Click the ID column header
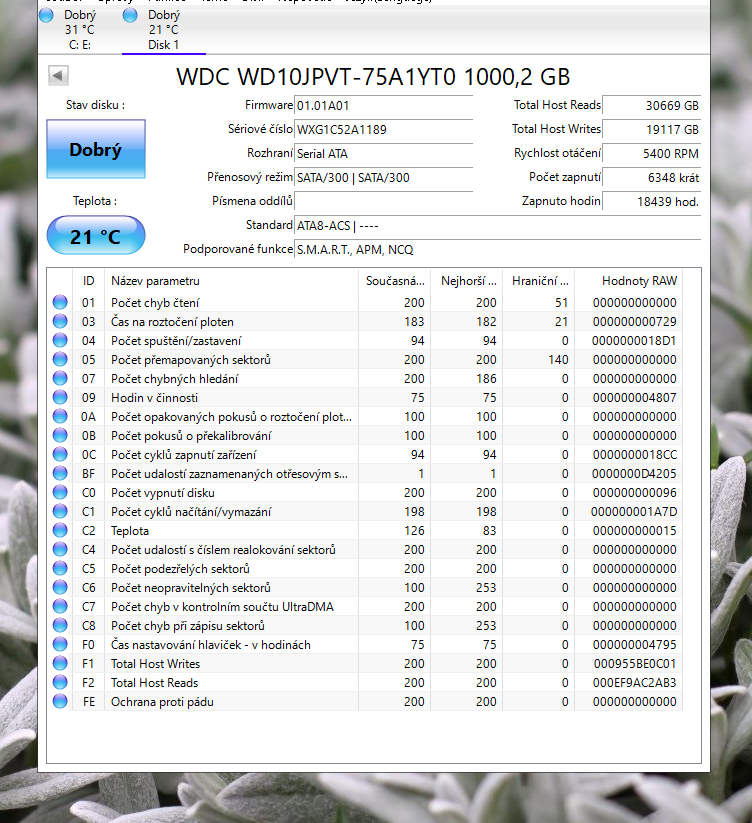 (88, 281)
